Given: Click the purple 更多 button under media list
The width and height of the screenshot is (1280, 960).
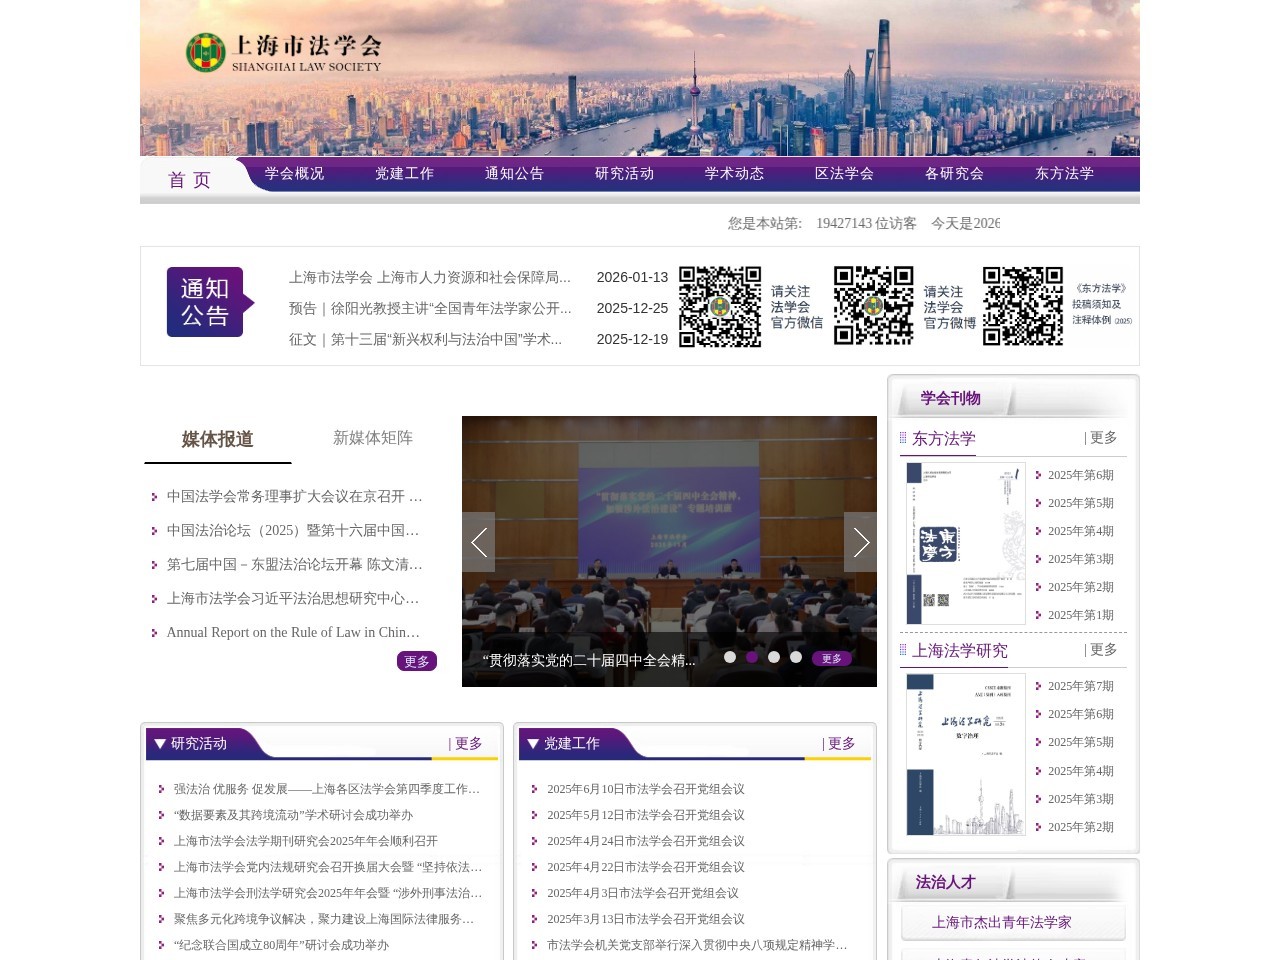Looking at the screenshot, I should pos(417,661).
